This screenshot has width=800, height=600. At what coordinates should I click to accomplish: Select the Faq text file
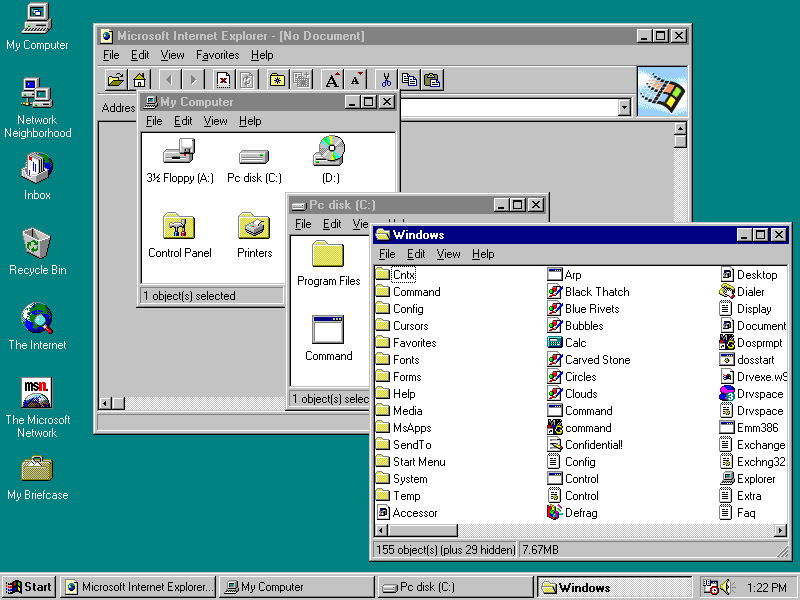click(x=738, y=513)
